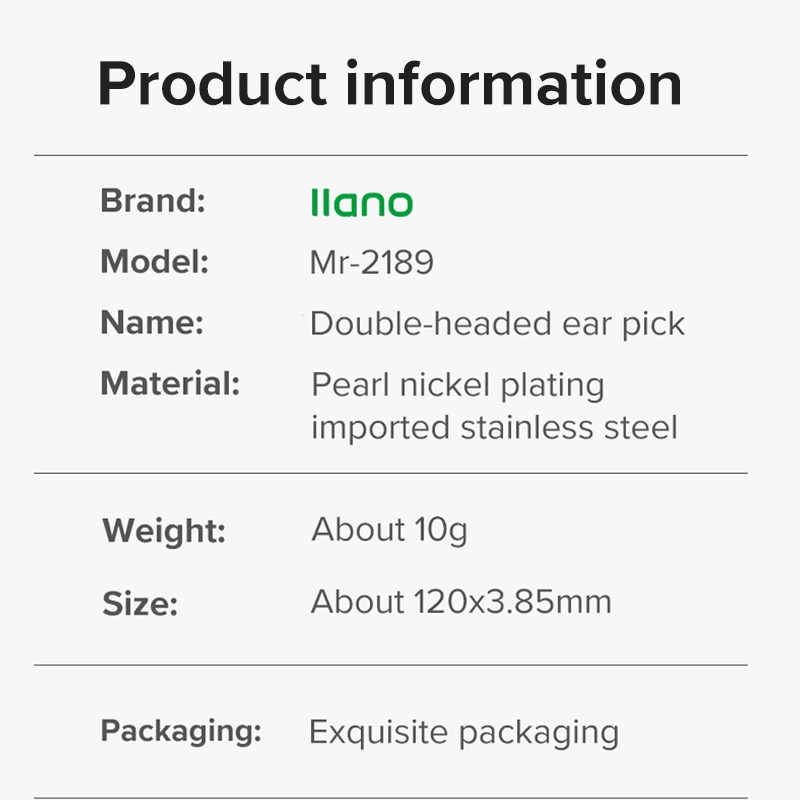The image size is (800, 800).
Task: Click the Double-headed ear pick text
Action: pyautogui.click(x=497, y=324)
